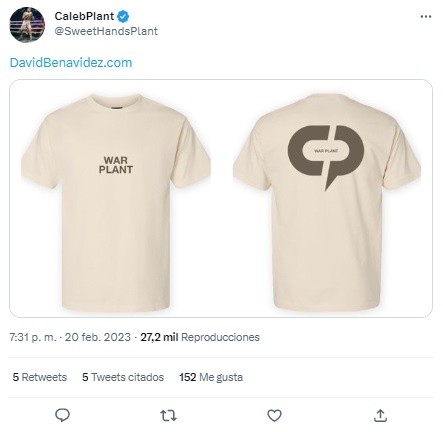Screen dimensions: 443x432
Task: Open the tweet timestamp 7:31 p. m.
Action: tap(33, 337)
